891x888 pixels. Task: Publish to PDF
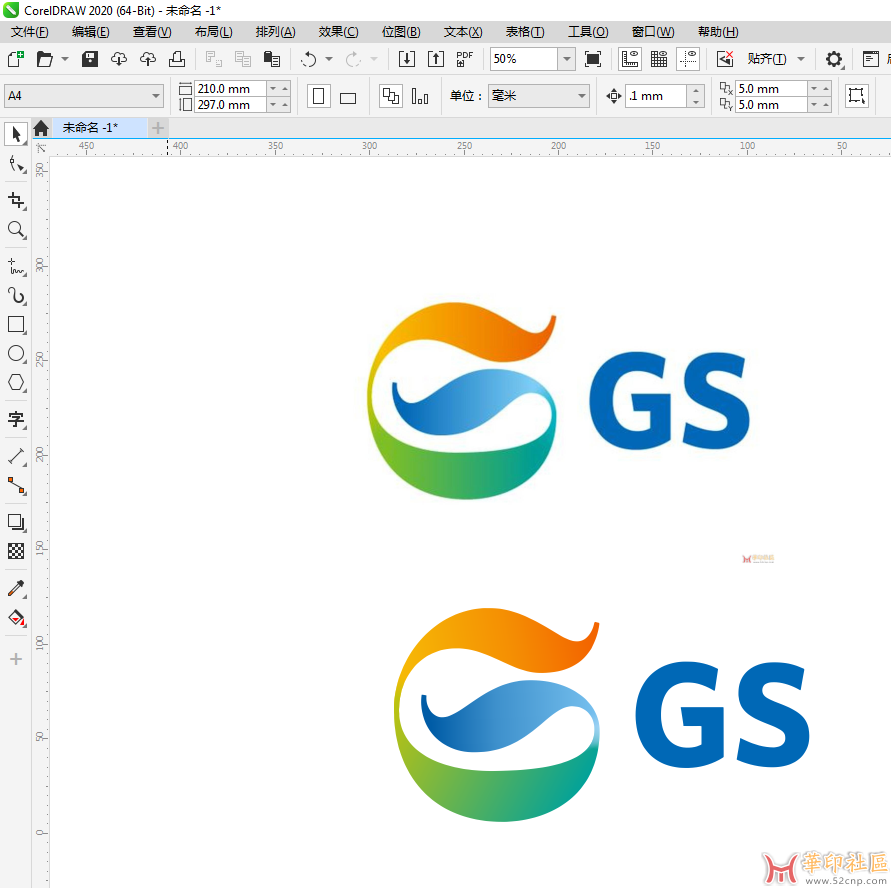coord(464,59)
